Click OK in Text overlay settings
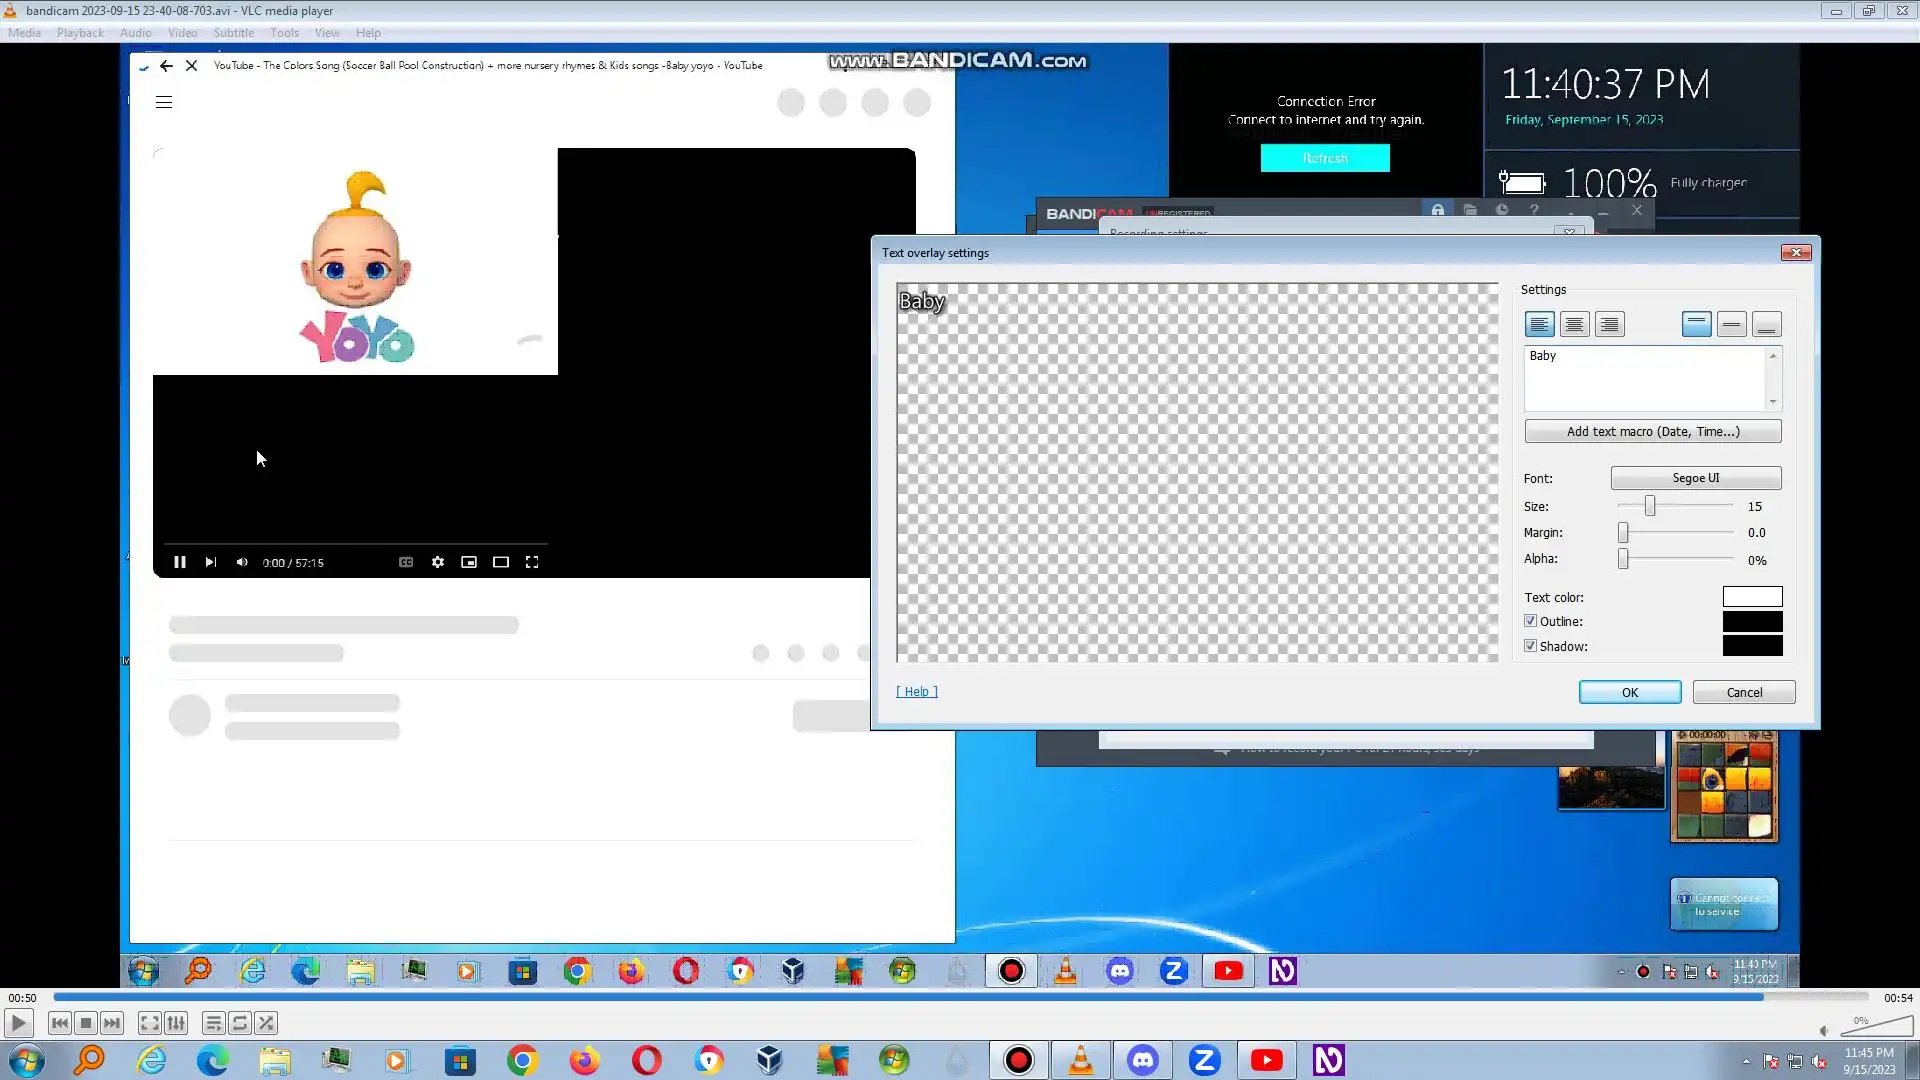 coord(1629,692)
